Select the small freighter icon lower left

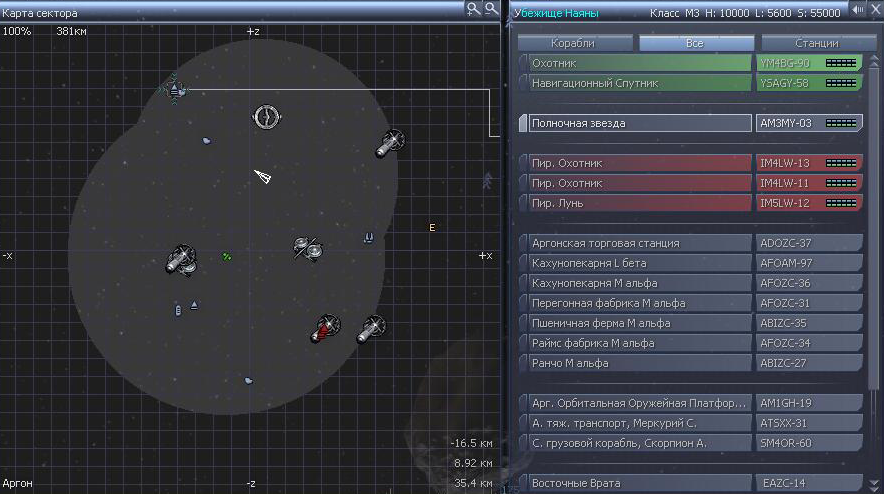click(178, 310)
